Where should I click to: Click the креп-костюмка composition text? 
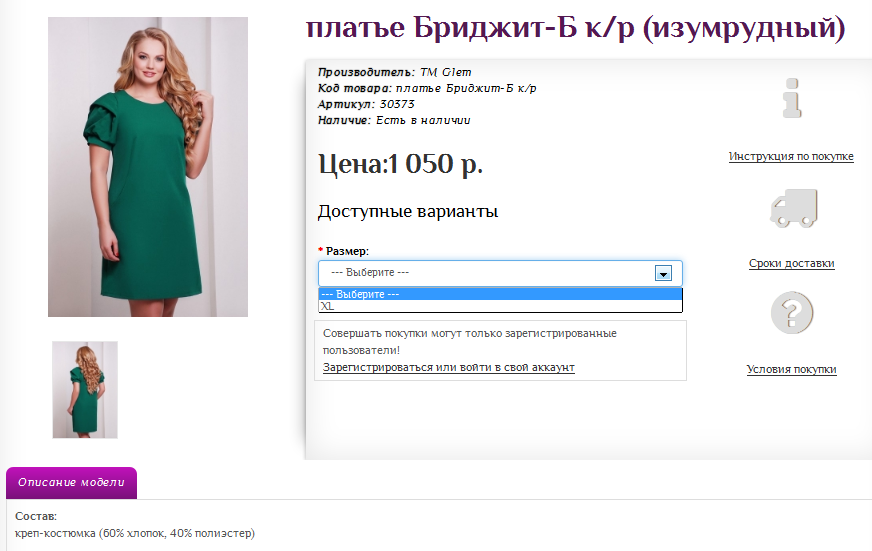135,533
